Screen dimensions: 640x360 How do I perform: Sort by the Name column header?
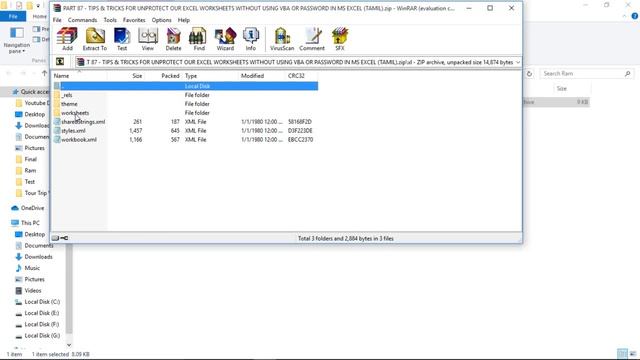[80, 76]
